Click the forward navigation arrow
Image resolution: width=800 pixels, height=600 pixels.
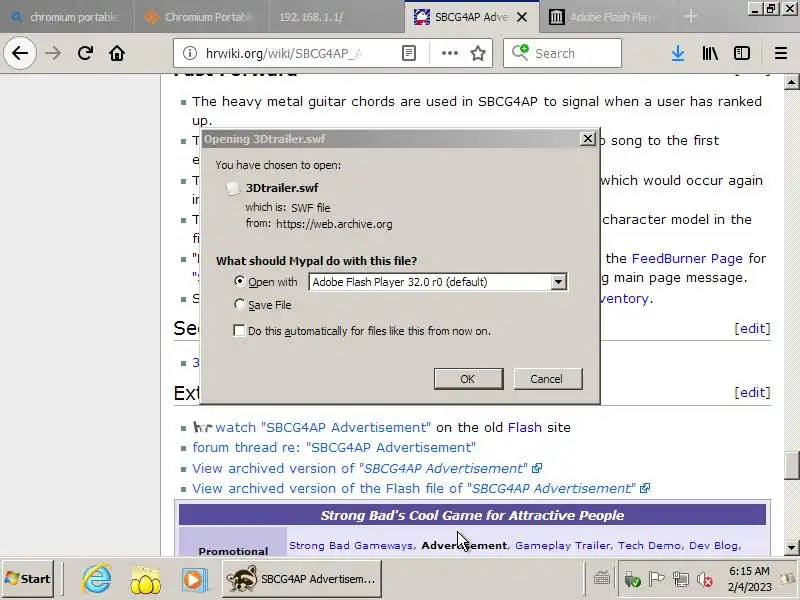click(53, 53)
